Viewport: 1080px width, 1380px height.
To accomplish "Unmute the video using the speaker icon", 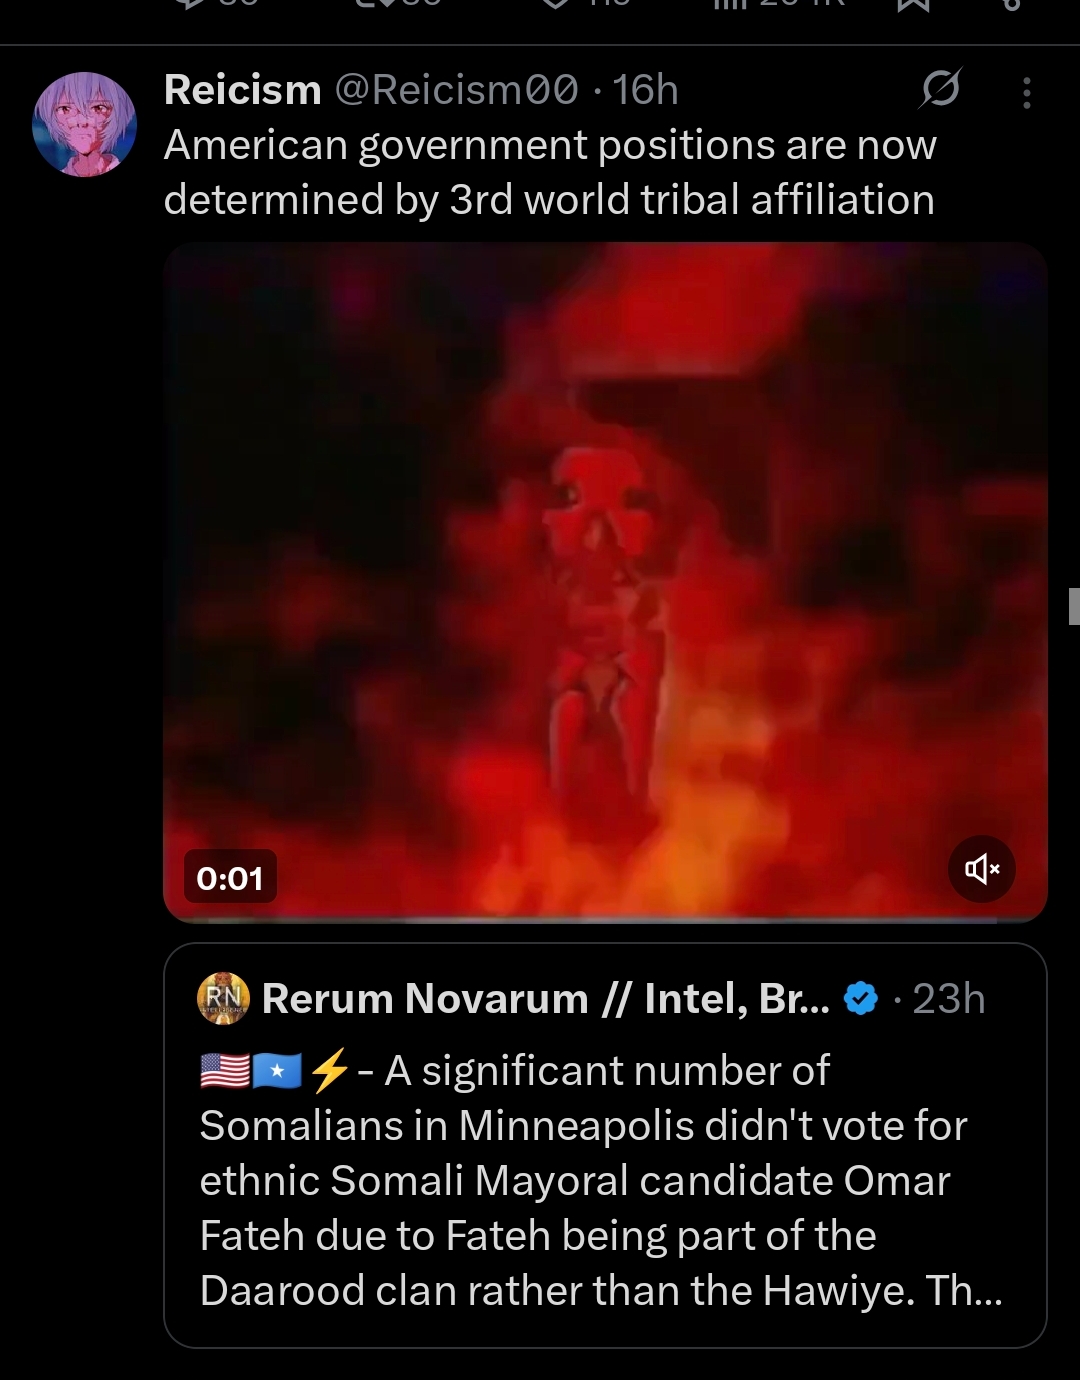I will 981,869.
